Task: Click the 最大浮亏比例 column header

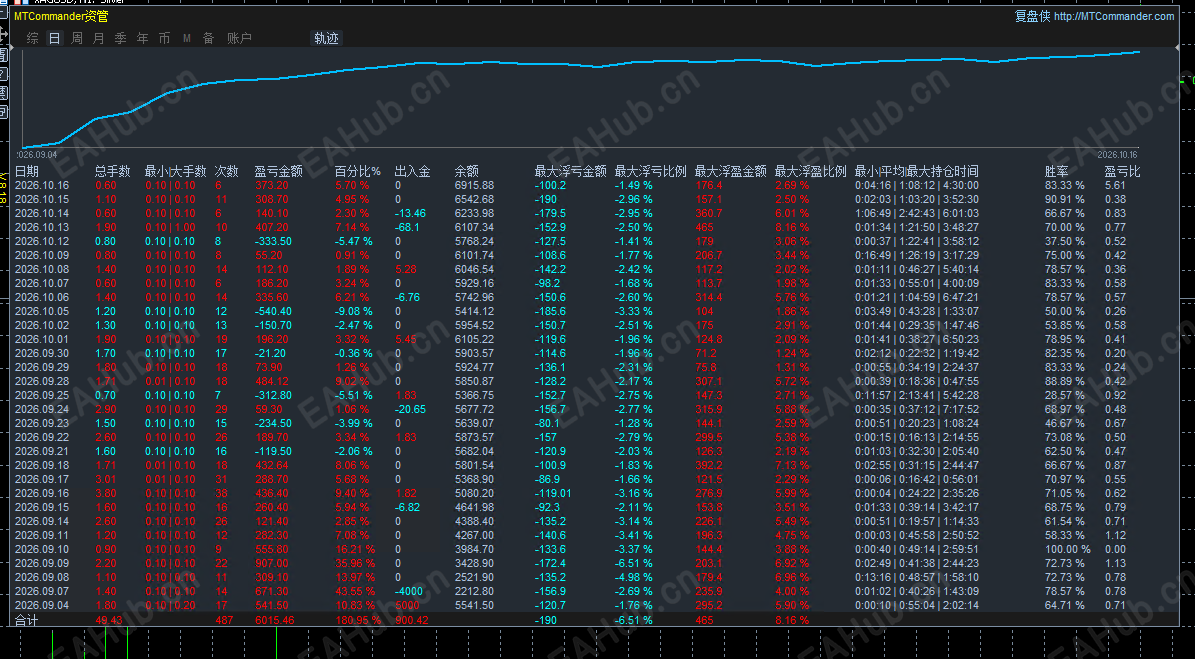Action: (x=651, y=171)
